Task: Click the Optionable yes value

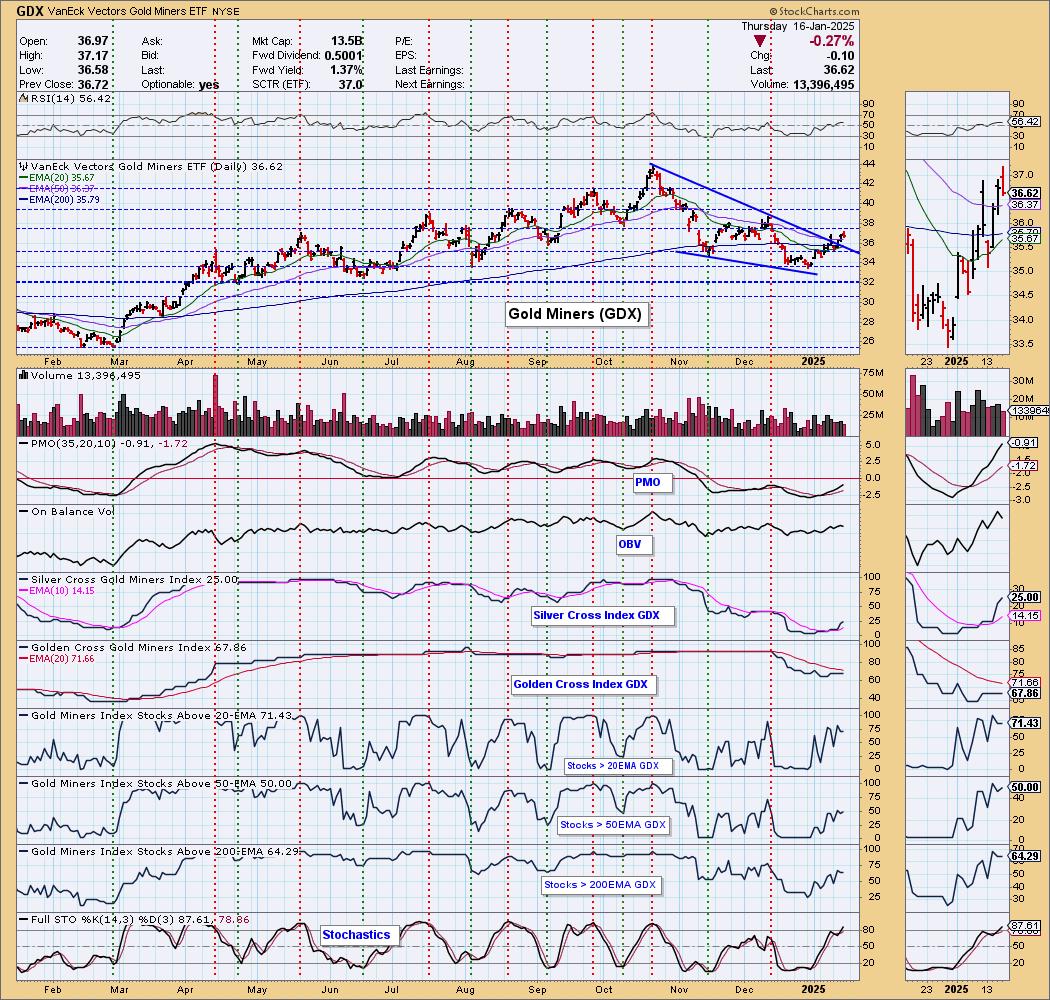Action: 208,84
